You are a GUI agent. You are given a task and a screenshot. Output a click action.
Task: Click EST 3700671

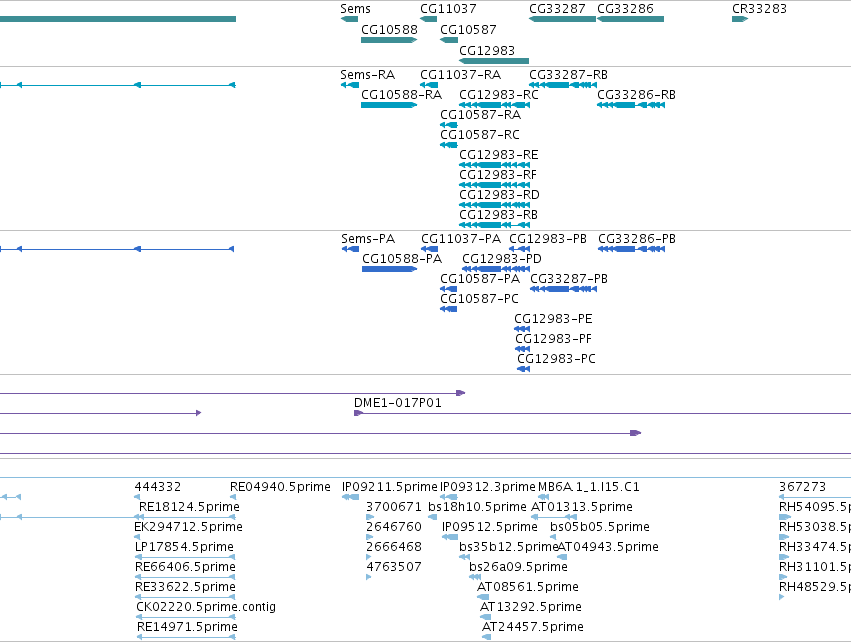click(393, 507)
